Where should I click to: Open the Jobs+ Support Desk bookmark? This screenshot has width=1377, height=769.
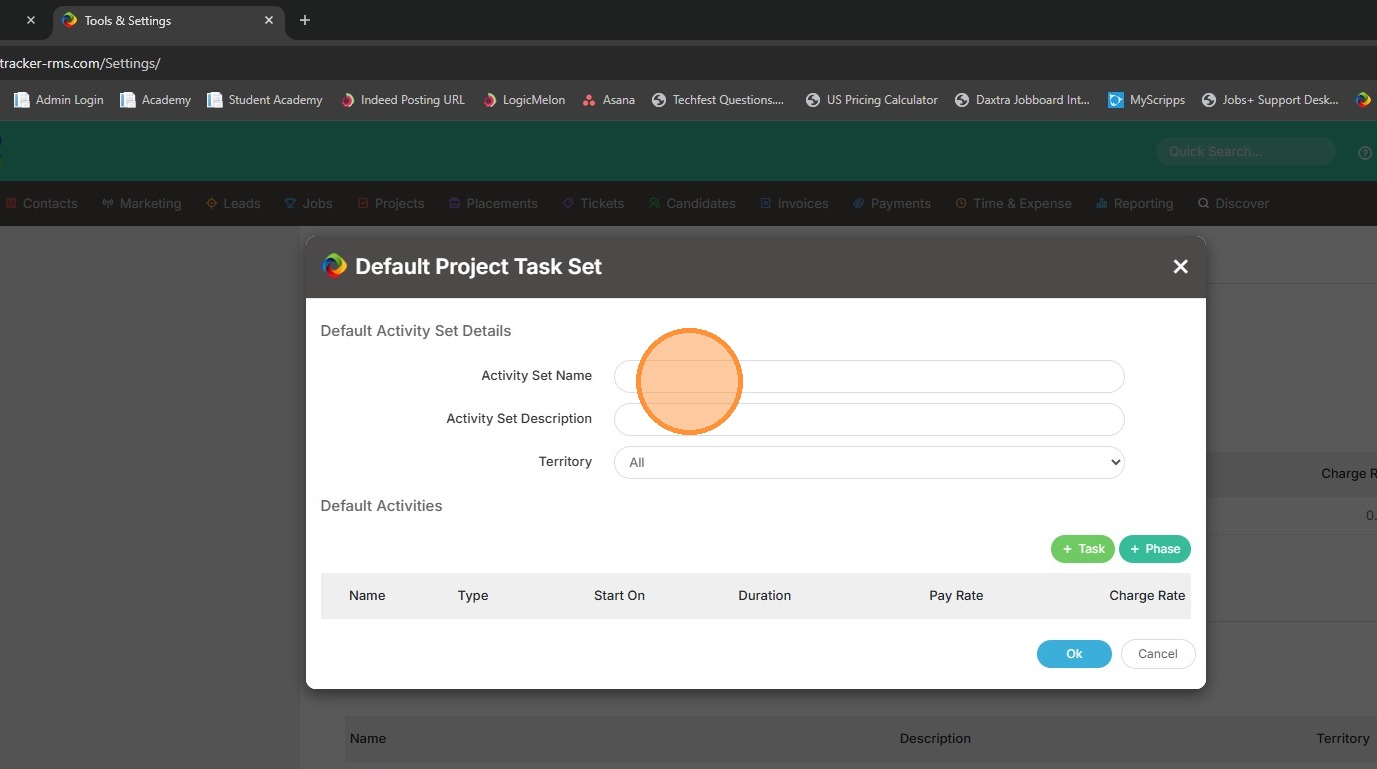coord(1270,100)
